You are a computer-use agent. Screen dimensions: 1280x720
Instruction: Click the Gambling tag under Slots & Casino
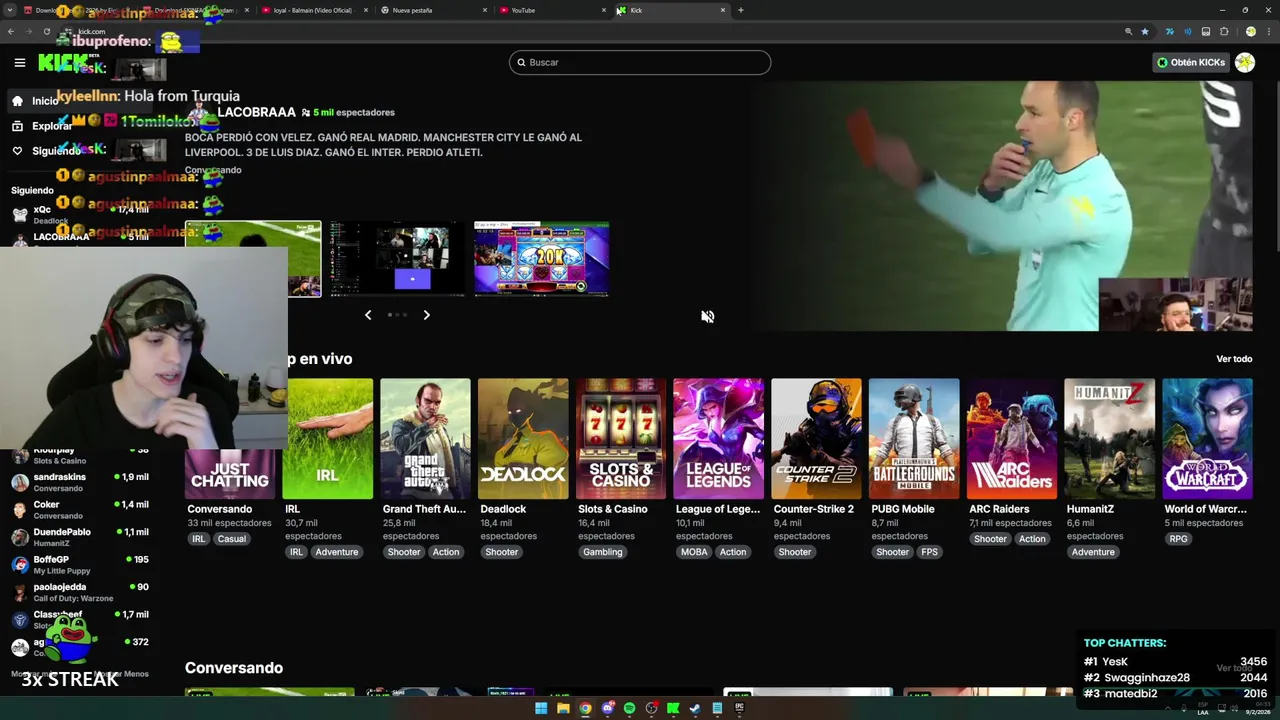click(x=603, y=552)
